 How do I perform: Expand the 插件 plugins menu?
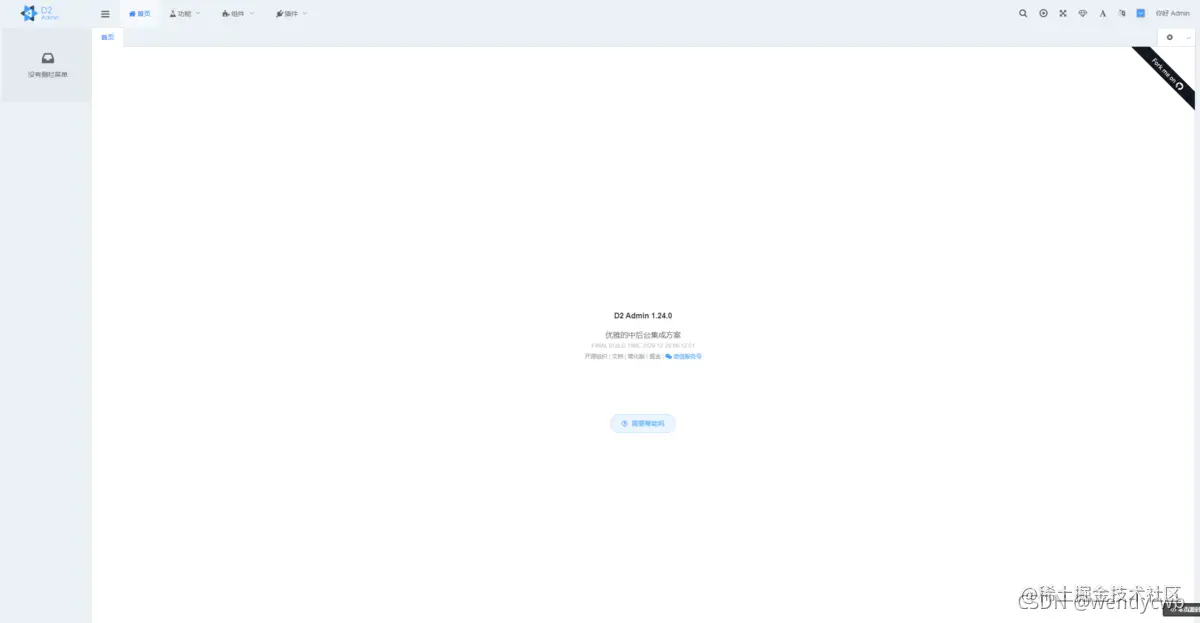point(291,14)
